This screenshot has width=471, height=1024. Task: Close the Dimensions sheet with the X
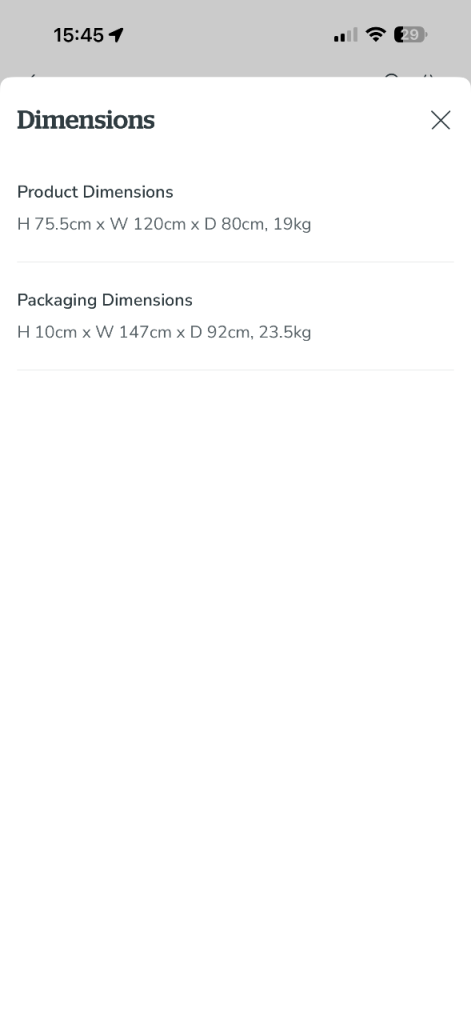click(x=440, y=120)
